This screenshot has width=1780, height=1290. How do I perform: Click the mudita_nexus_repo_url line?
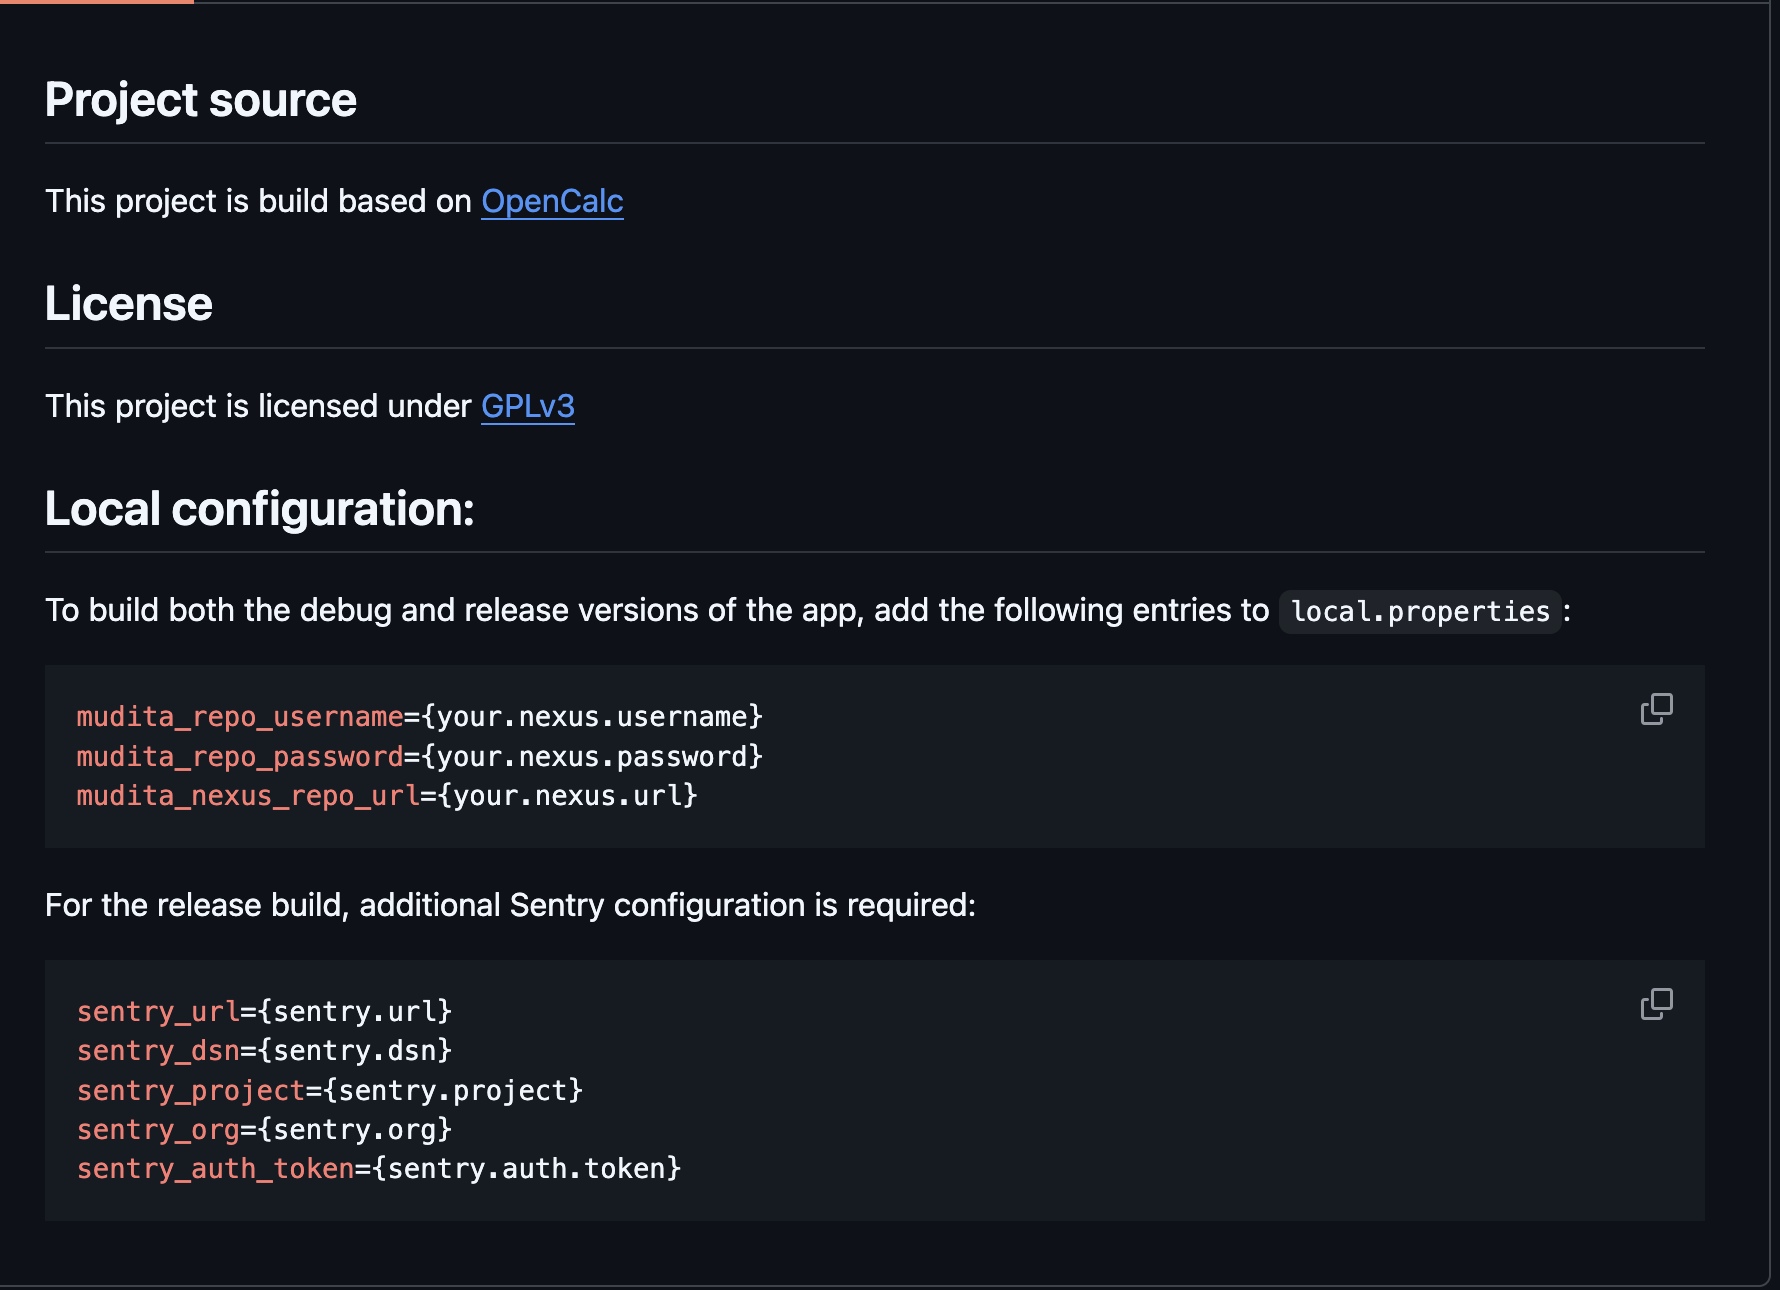click(386, 796)
